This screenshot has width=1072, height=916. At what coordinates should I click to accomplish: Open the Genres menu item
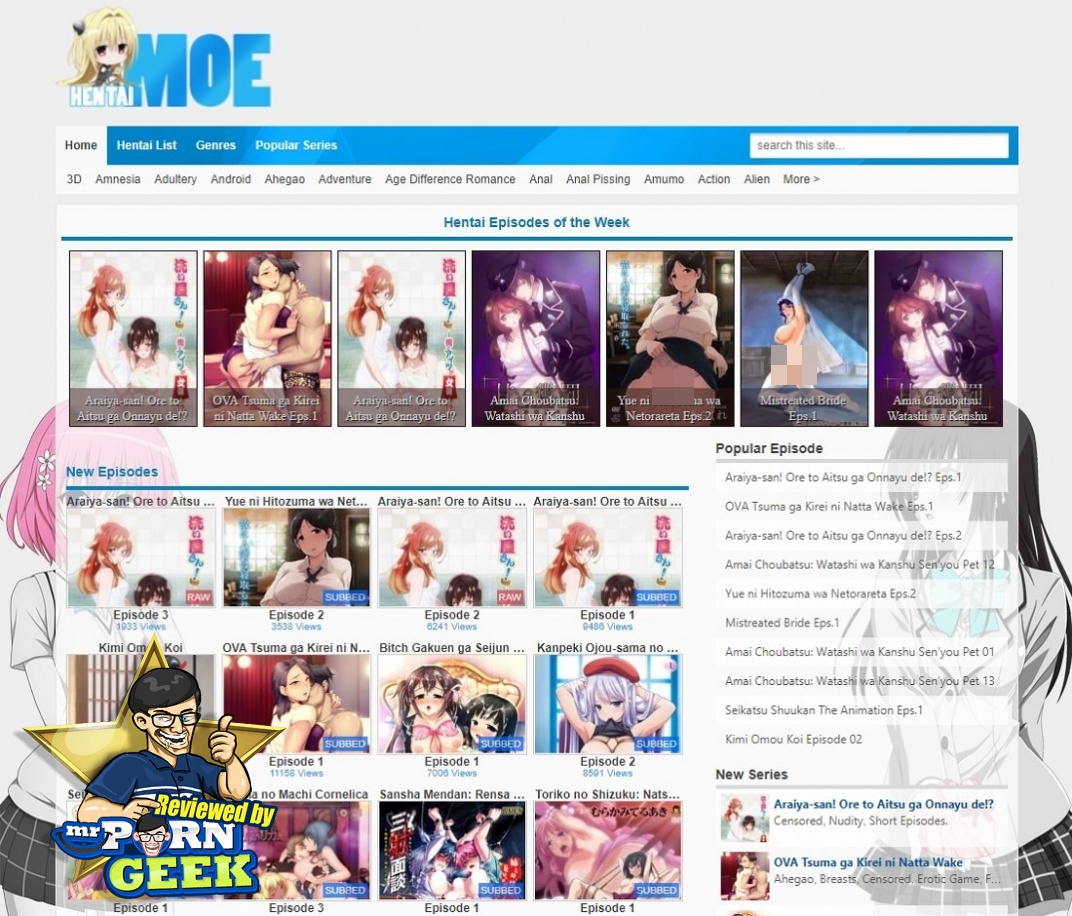(215, 145)
